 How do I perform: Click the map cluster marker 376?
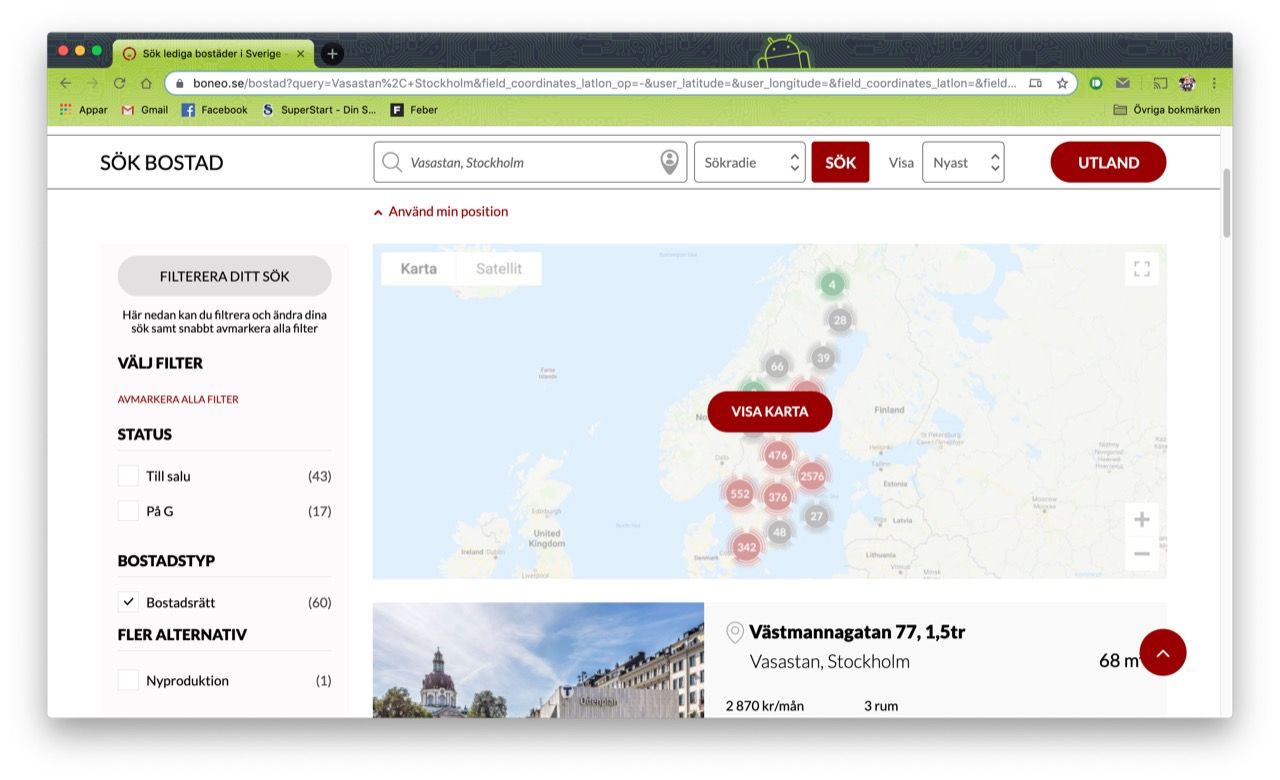[778, 497]
